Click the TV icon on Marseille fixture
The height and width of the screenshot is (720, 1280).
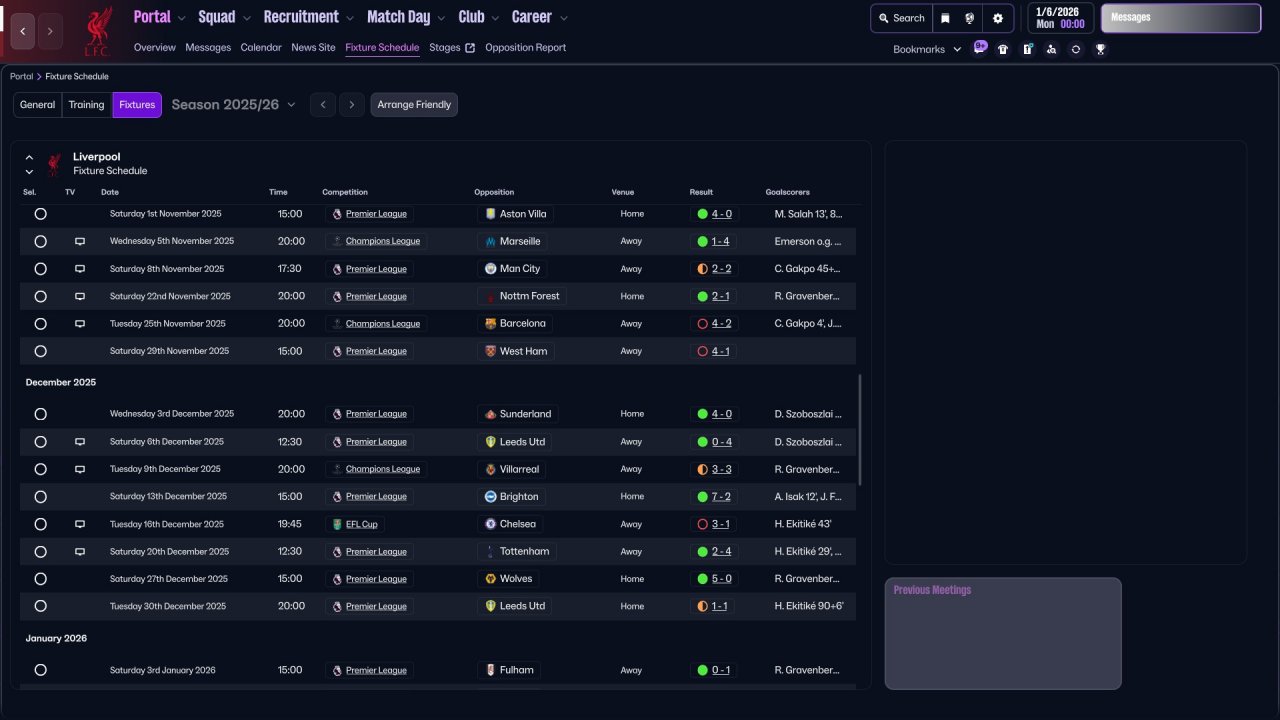tap(80, 241)
